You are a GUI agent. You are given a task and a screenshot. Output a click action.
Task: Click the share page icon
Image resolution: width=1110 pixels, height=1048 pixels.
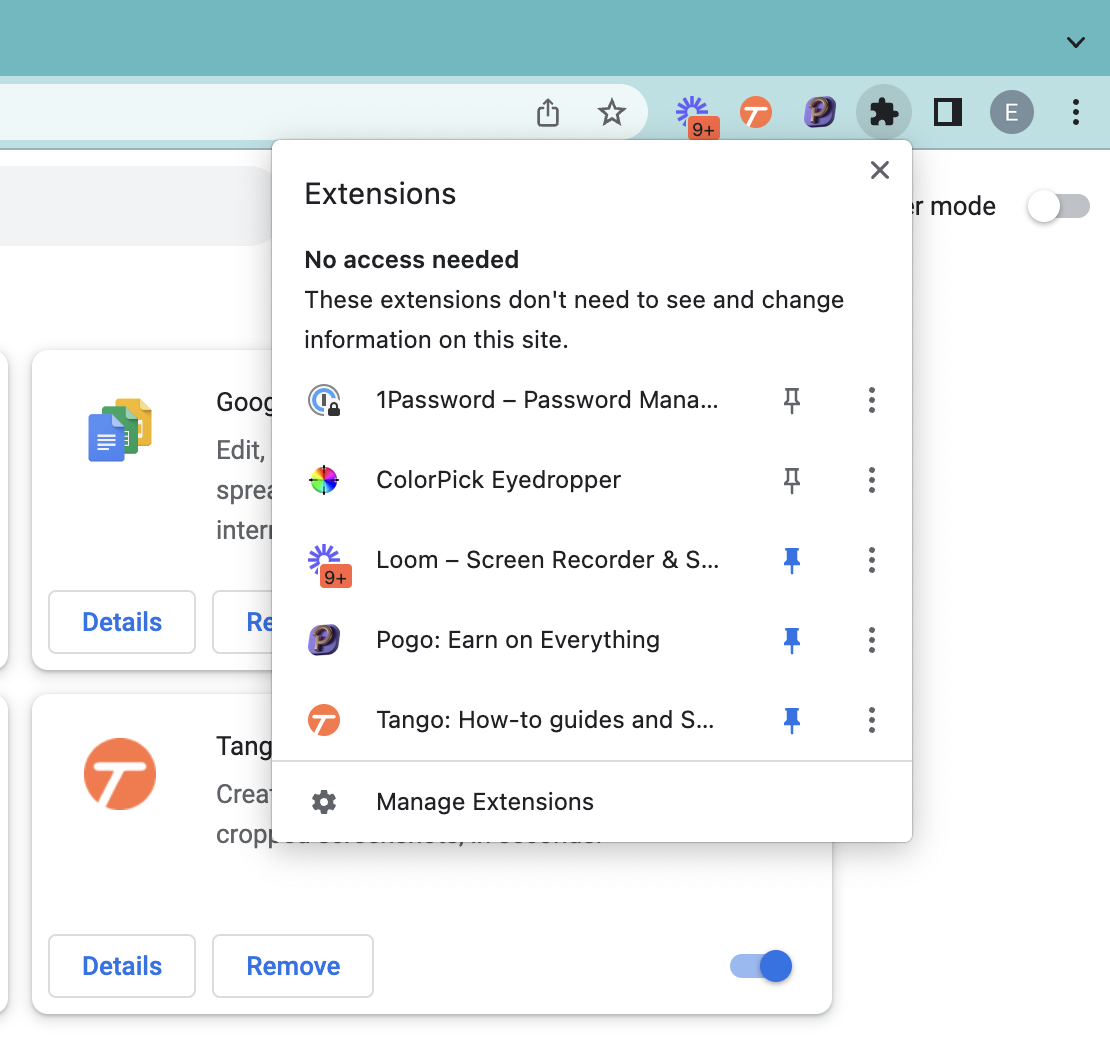pos(548,113)
